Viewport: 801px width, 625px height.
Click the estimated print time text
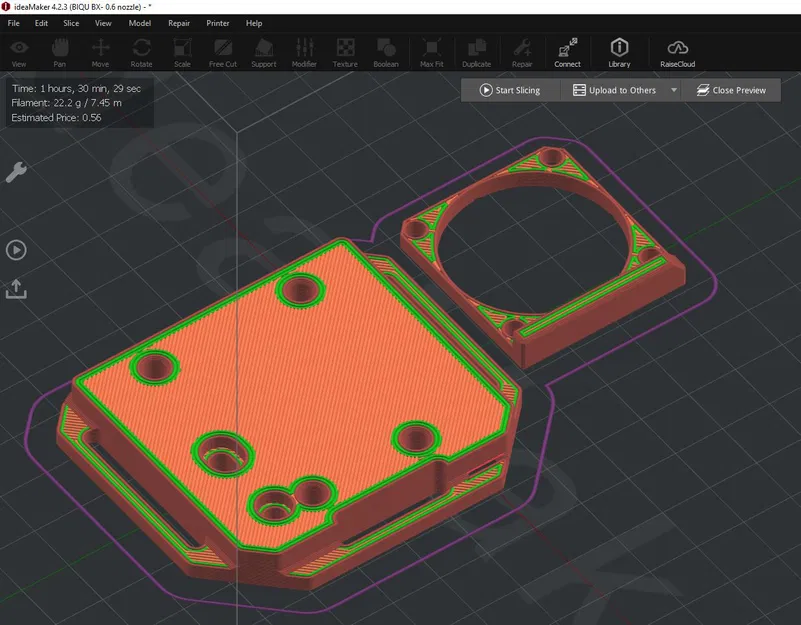[x=76, y=88]
